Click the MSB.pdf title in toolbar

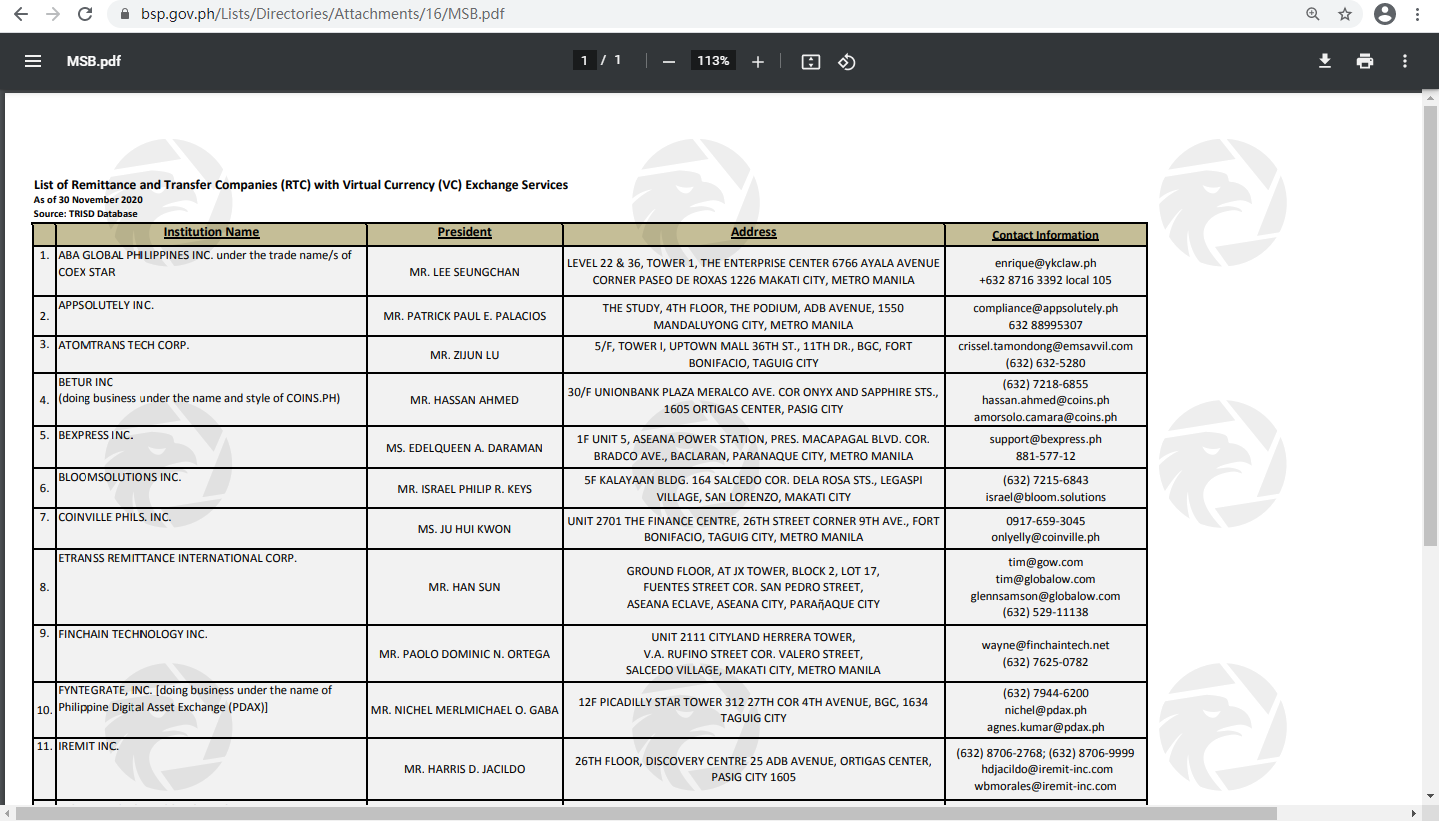[94, 61]
